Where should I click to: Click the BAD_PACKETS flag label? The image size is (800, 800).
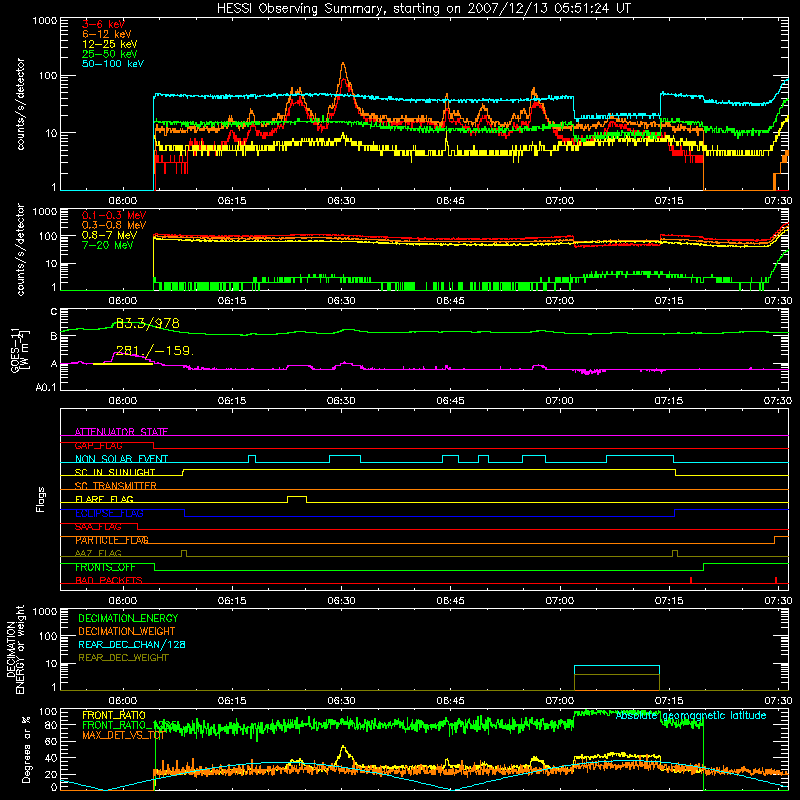pyautogui.click(x=109, y=580)
